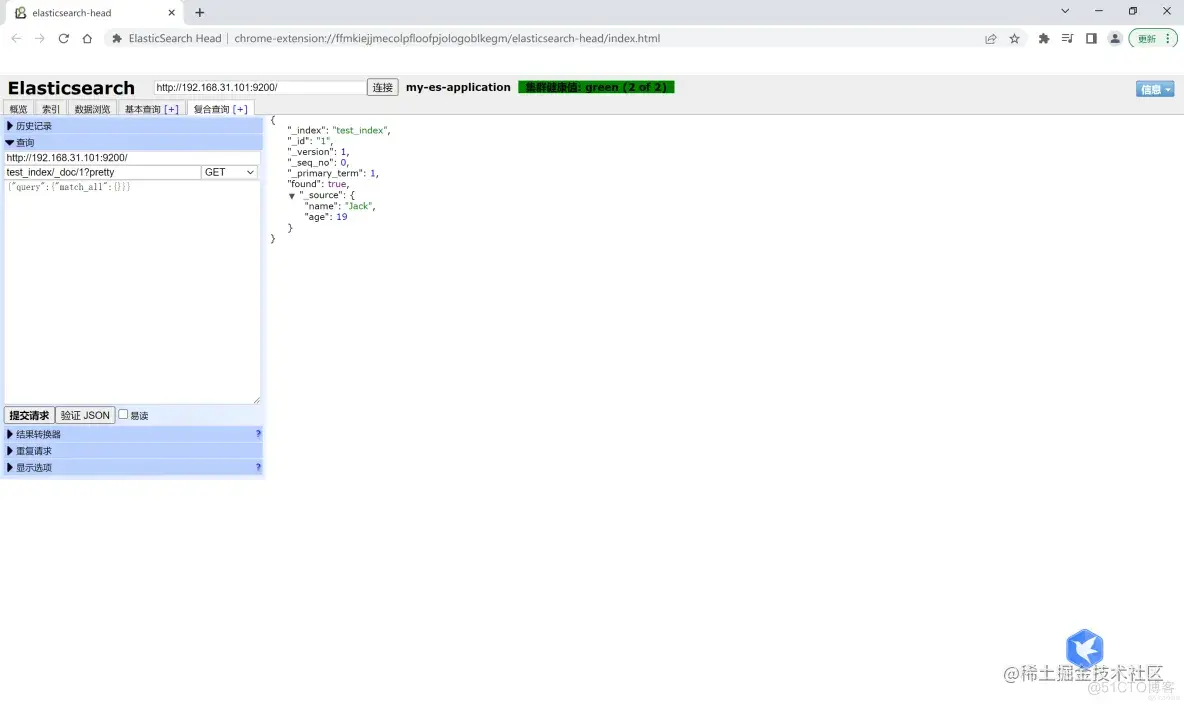Image resolution: width=1184 pixels, height=704 pixels.
Task: Click the 提交请求 submit request button
Action: pos(29,415)
